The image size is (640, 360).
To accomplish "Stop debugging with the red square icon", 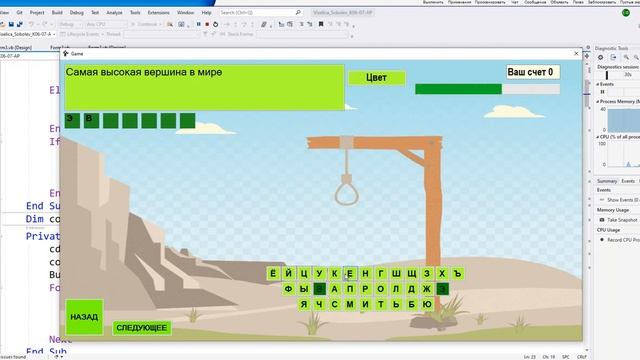I will [x=207, y=24].
